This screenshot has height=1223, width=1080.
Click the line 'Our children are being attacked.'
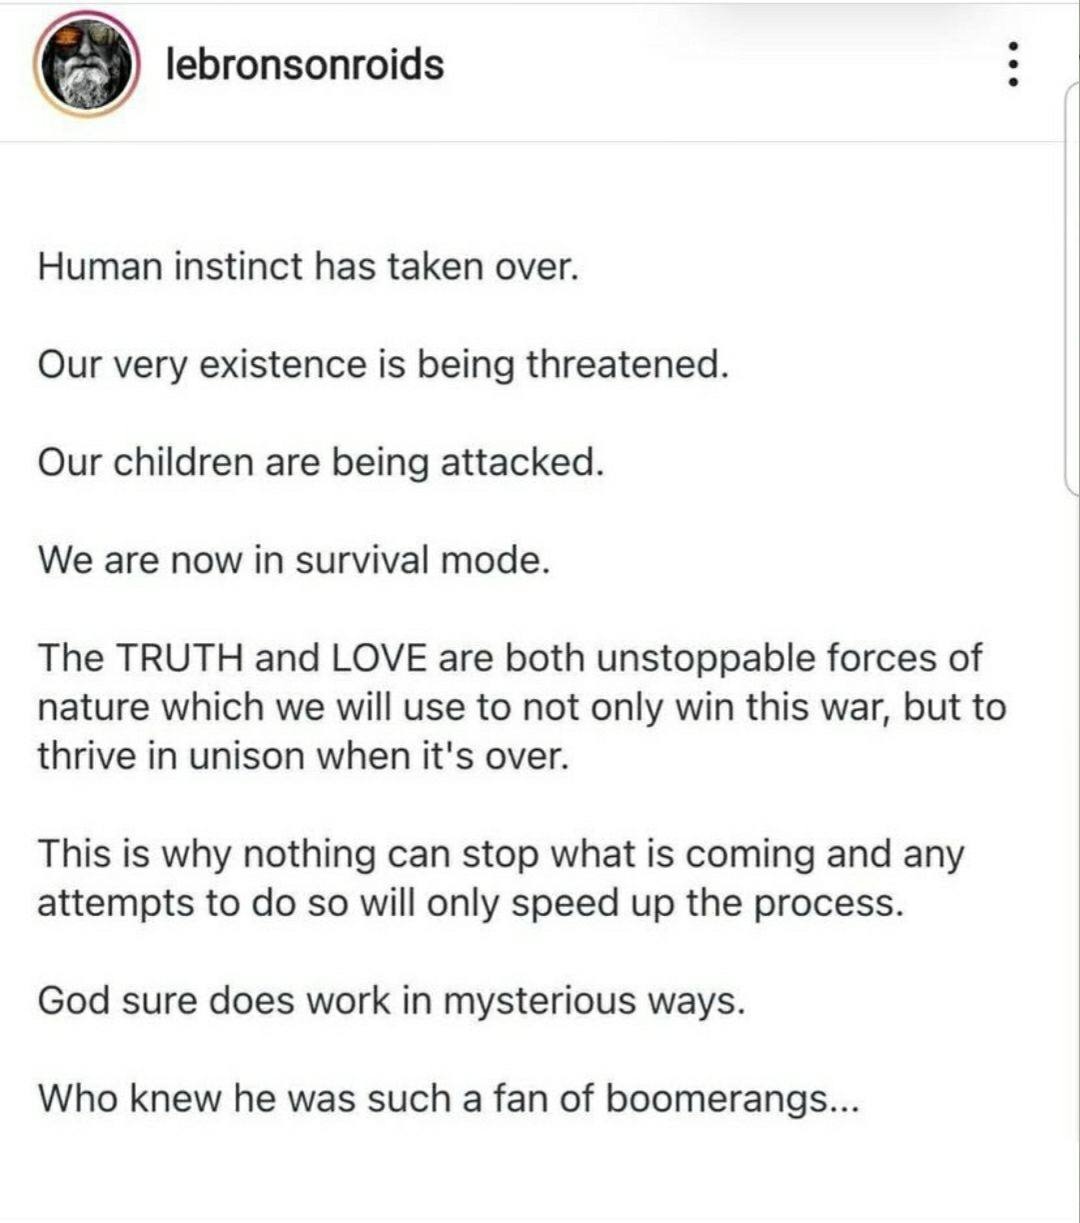(x=321, y=463)
